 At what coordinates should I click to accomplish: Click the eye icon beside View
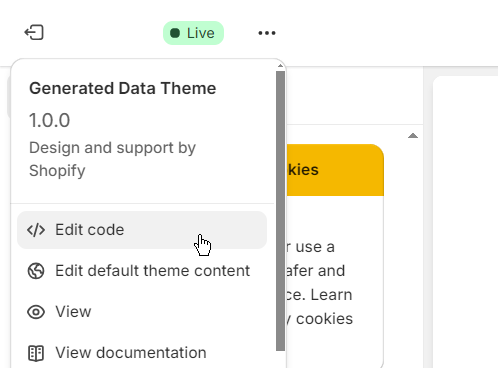(36, 312)
